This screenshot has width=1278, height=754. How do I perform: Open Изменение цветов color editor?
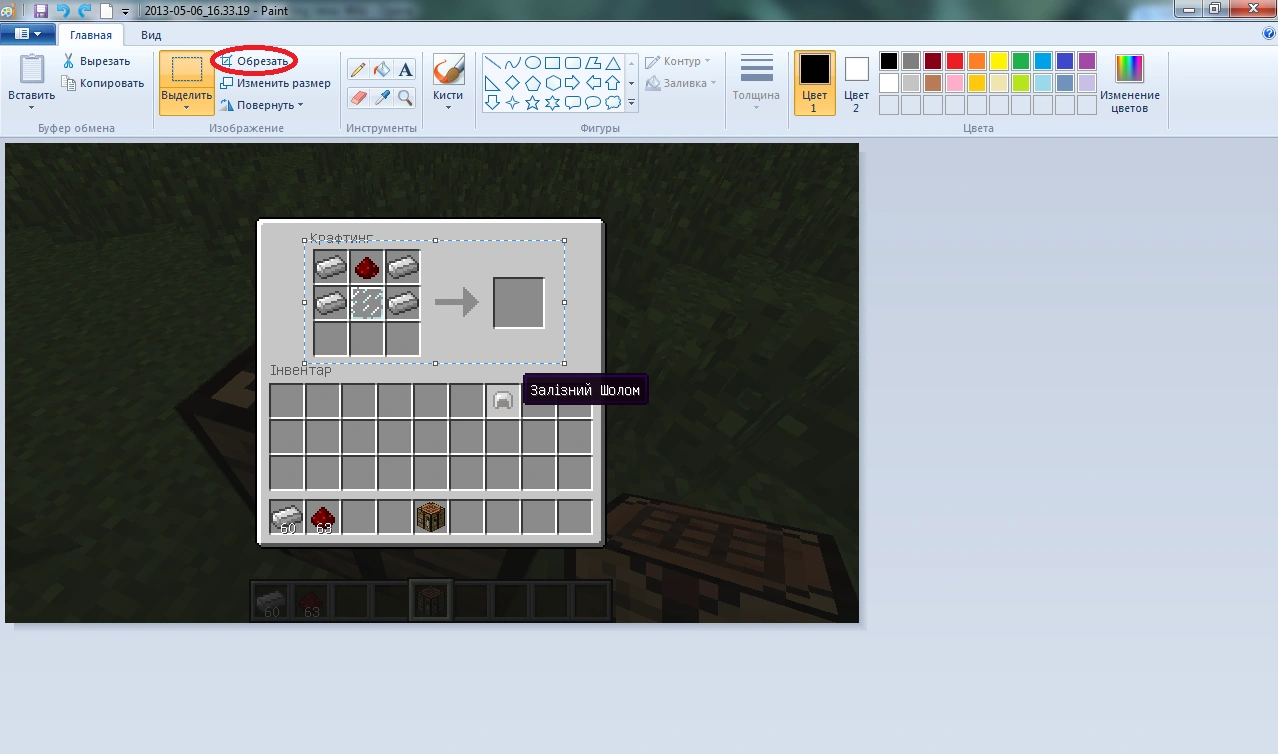pos(1129,83)
